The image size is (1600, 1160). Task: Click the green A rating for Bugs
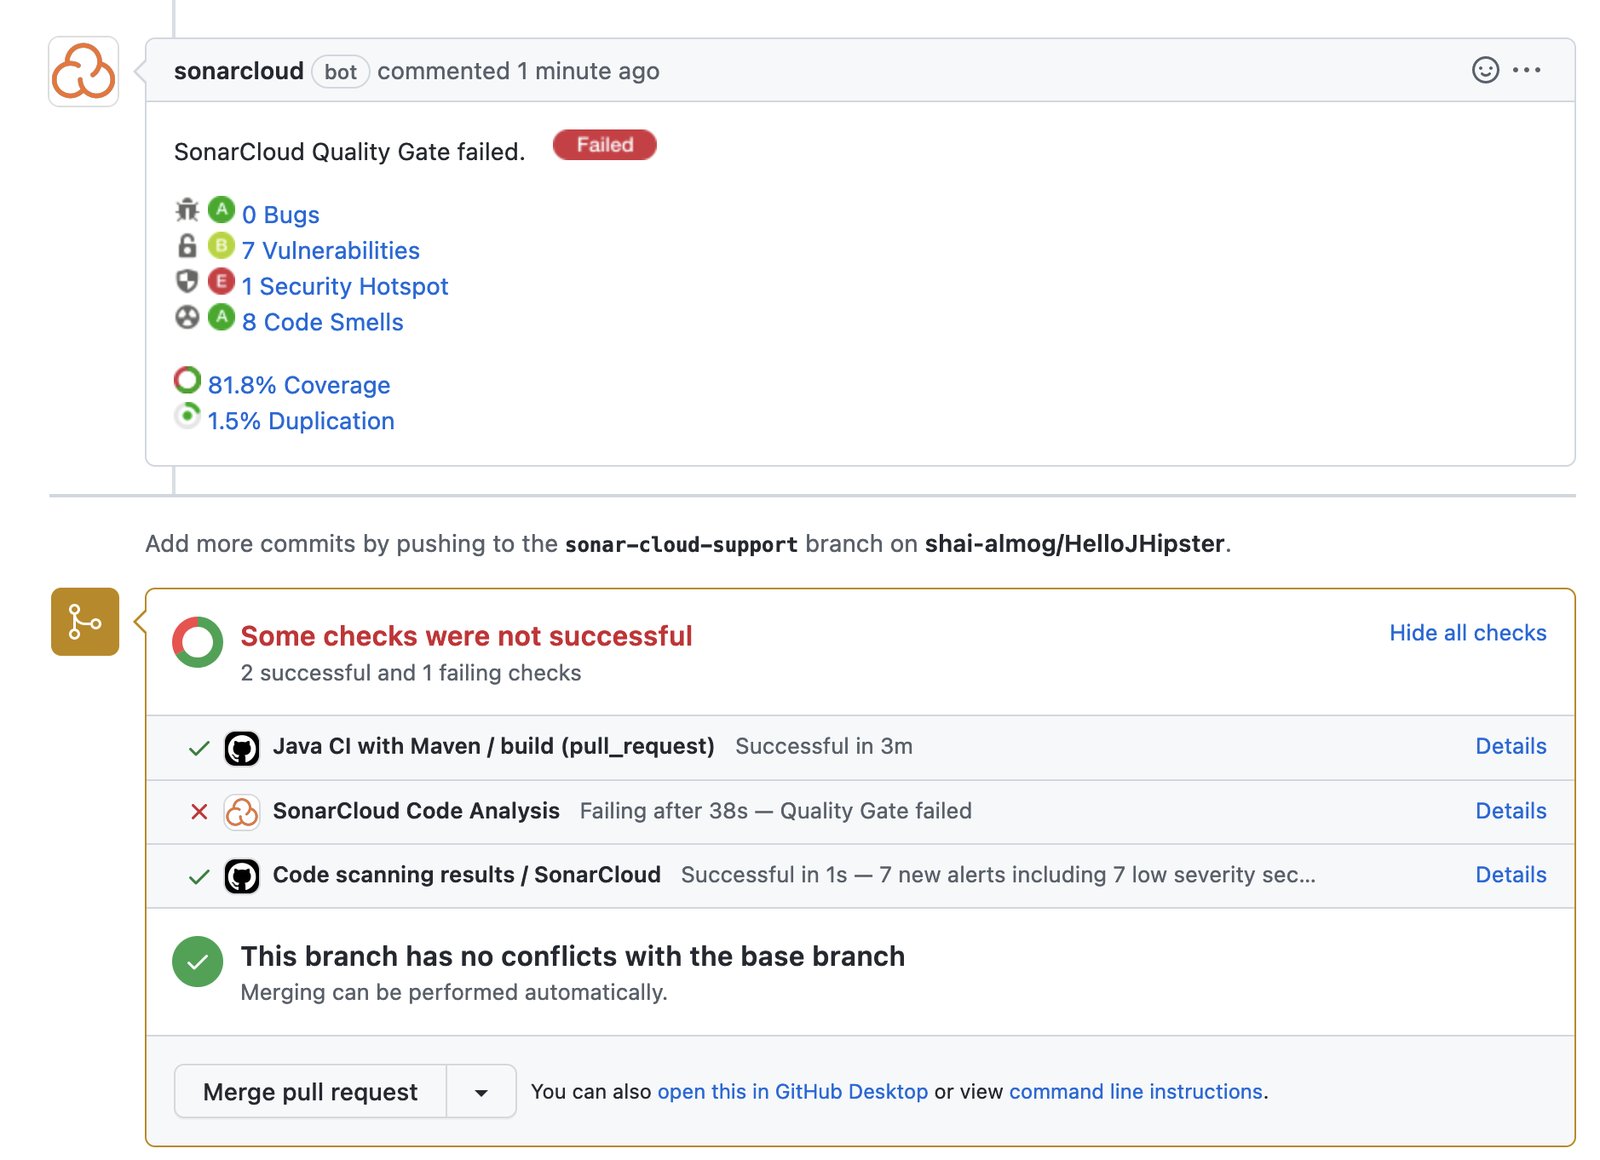[x=221, y=210]
